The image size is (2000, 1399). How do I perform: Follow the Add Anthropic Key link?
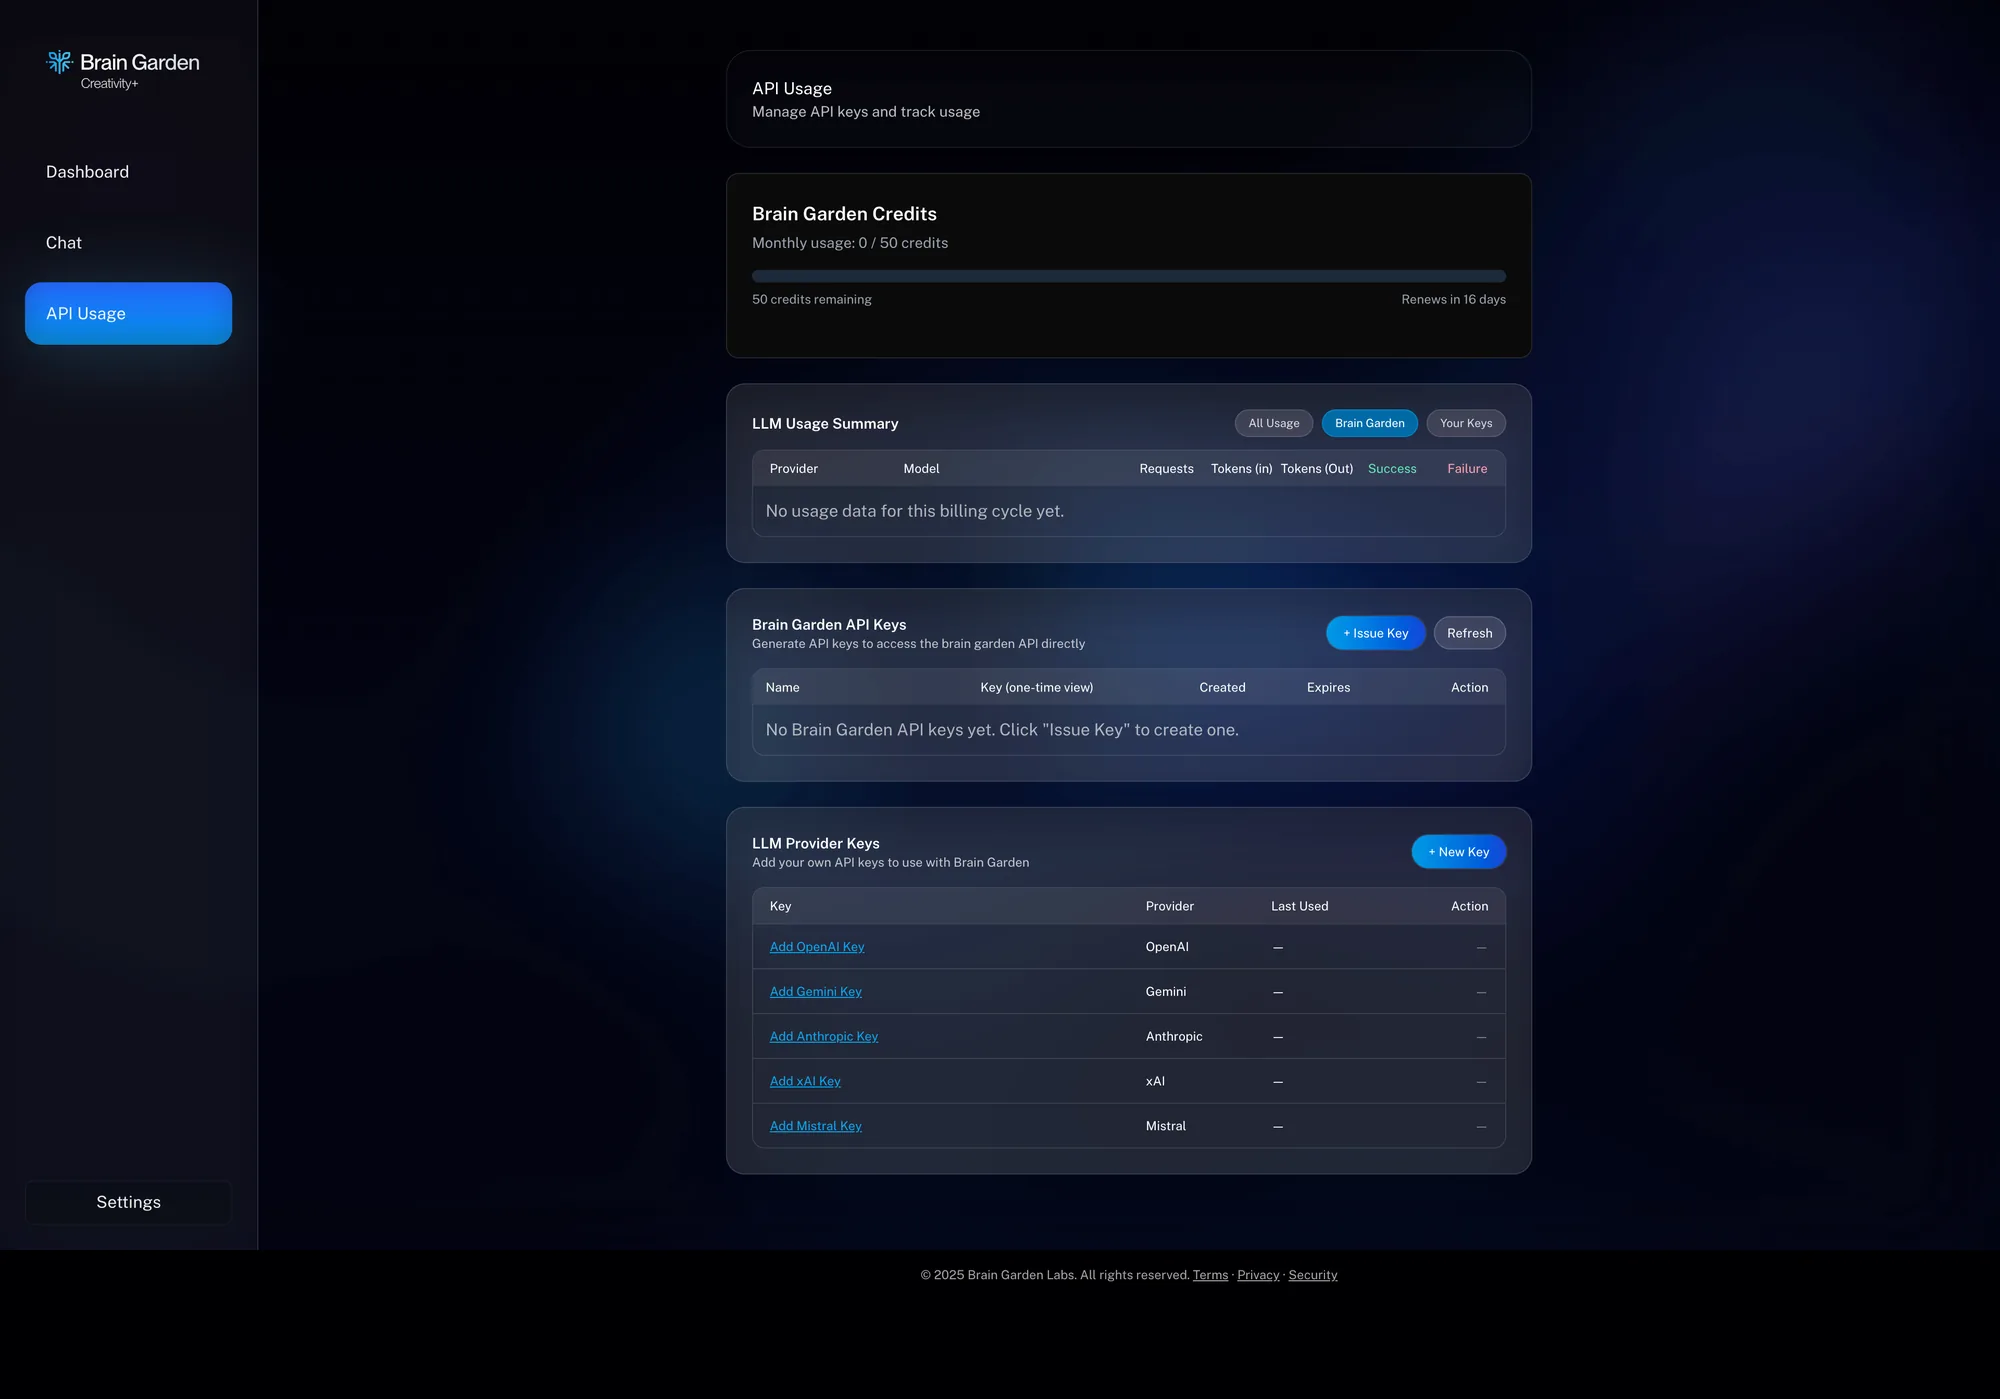824,1037
